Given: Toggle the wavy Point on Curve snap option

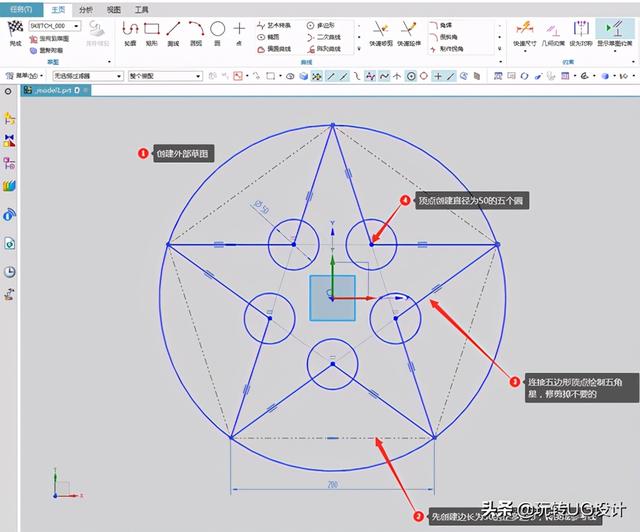Looking at the screenshot, I should 384,76.
